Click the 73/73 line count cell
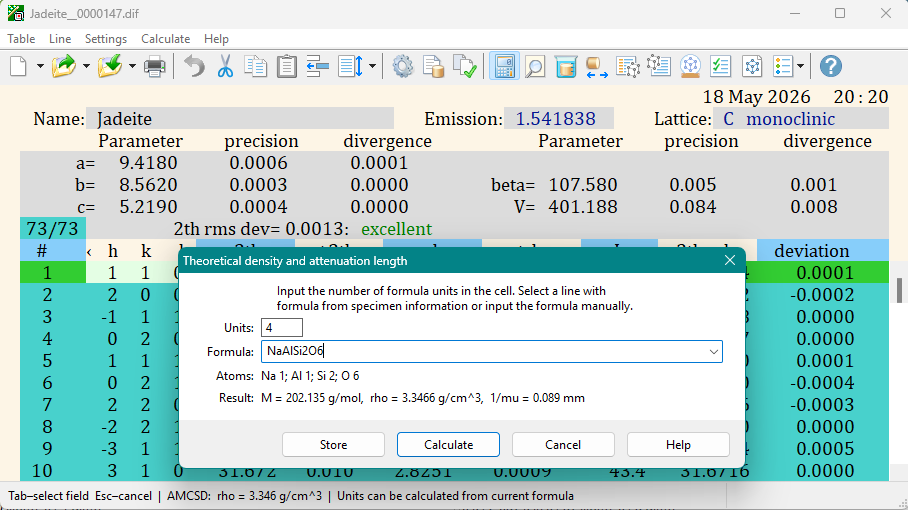 pos(53,229)
